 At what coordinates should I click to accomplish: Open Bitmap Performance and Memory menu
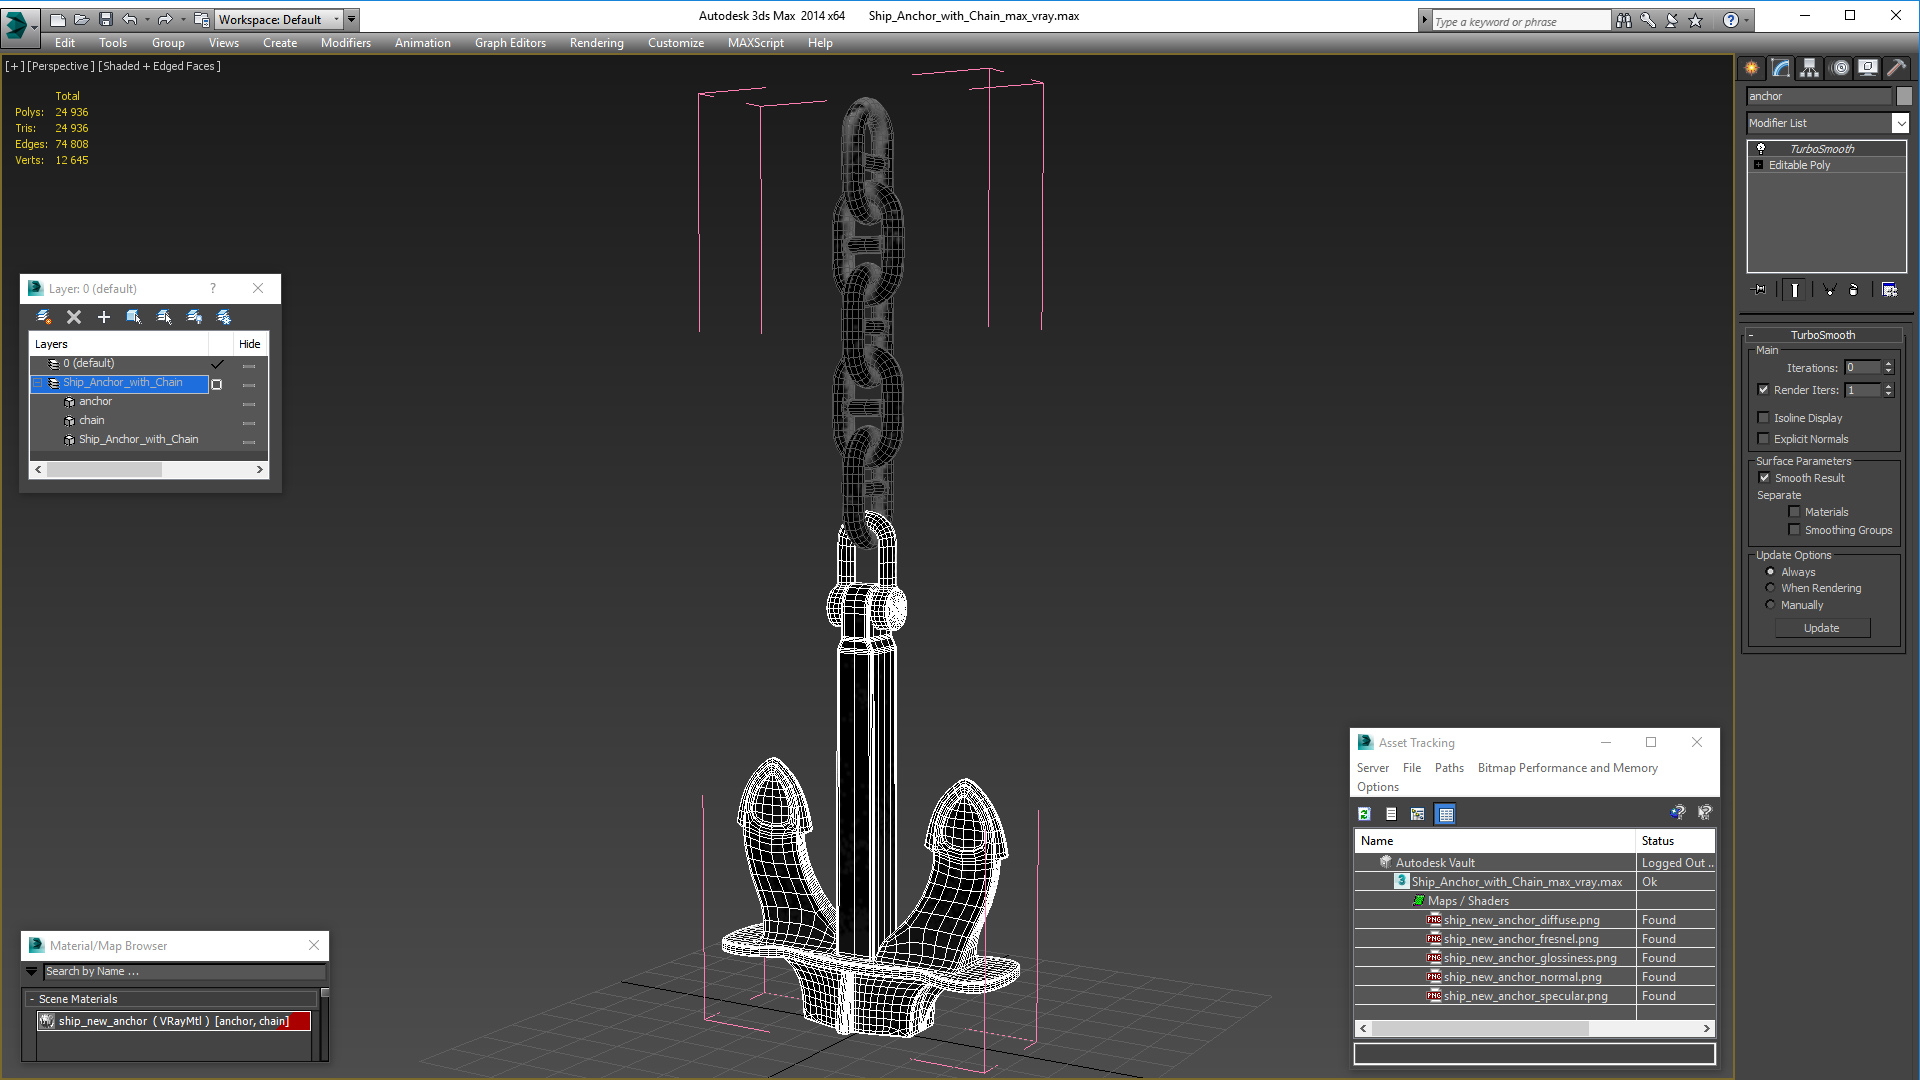1567,768
